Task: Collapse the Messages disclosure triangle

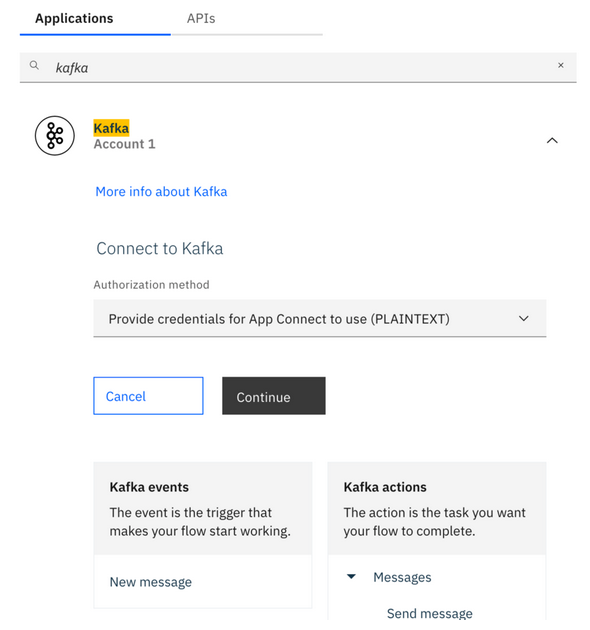Action: [351, 577]
